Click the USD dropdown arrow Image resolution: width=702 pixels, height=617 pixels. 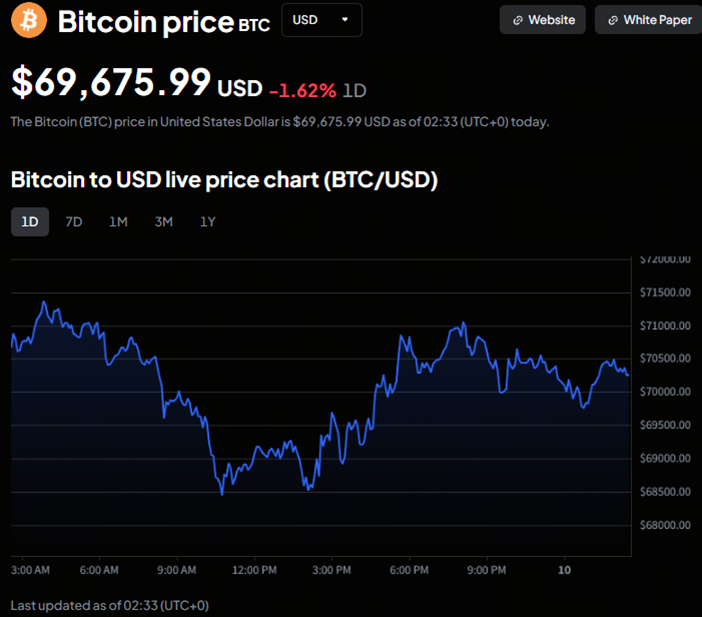point(345,20)
